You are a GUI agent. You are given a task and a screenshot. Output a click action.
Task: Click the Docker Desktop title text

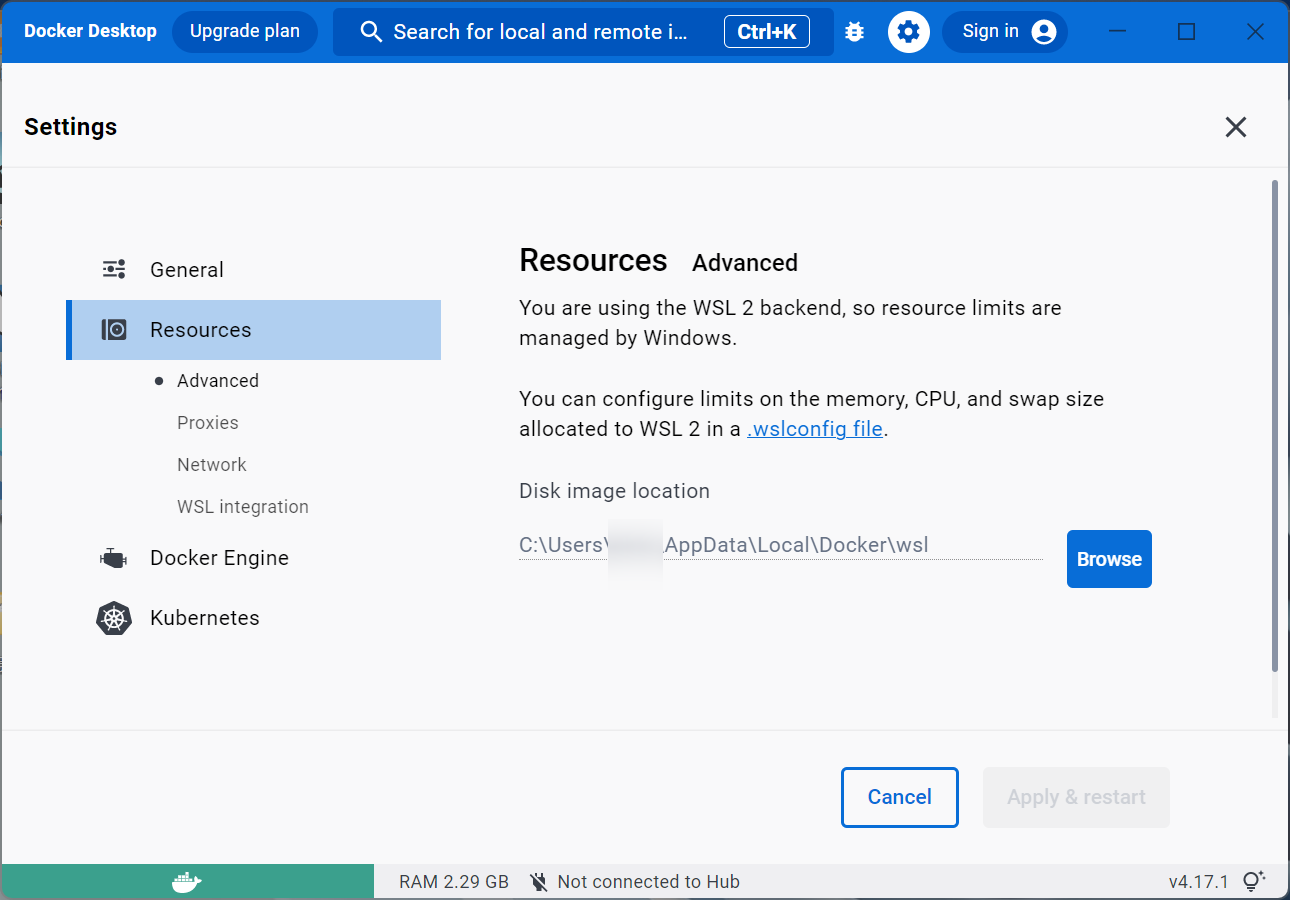[x=90, y=31]
